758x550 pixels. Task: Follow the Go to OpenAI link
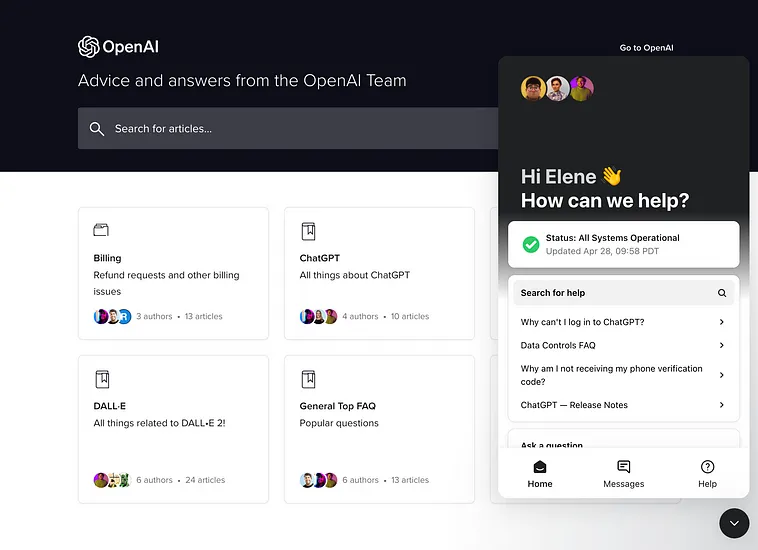pos(646,48)
